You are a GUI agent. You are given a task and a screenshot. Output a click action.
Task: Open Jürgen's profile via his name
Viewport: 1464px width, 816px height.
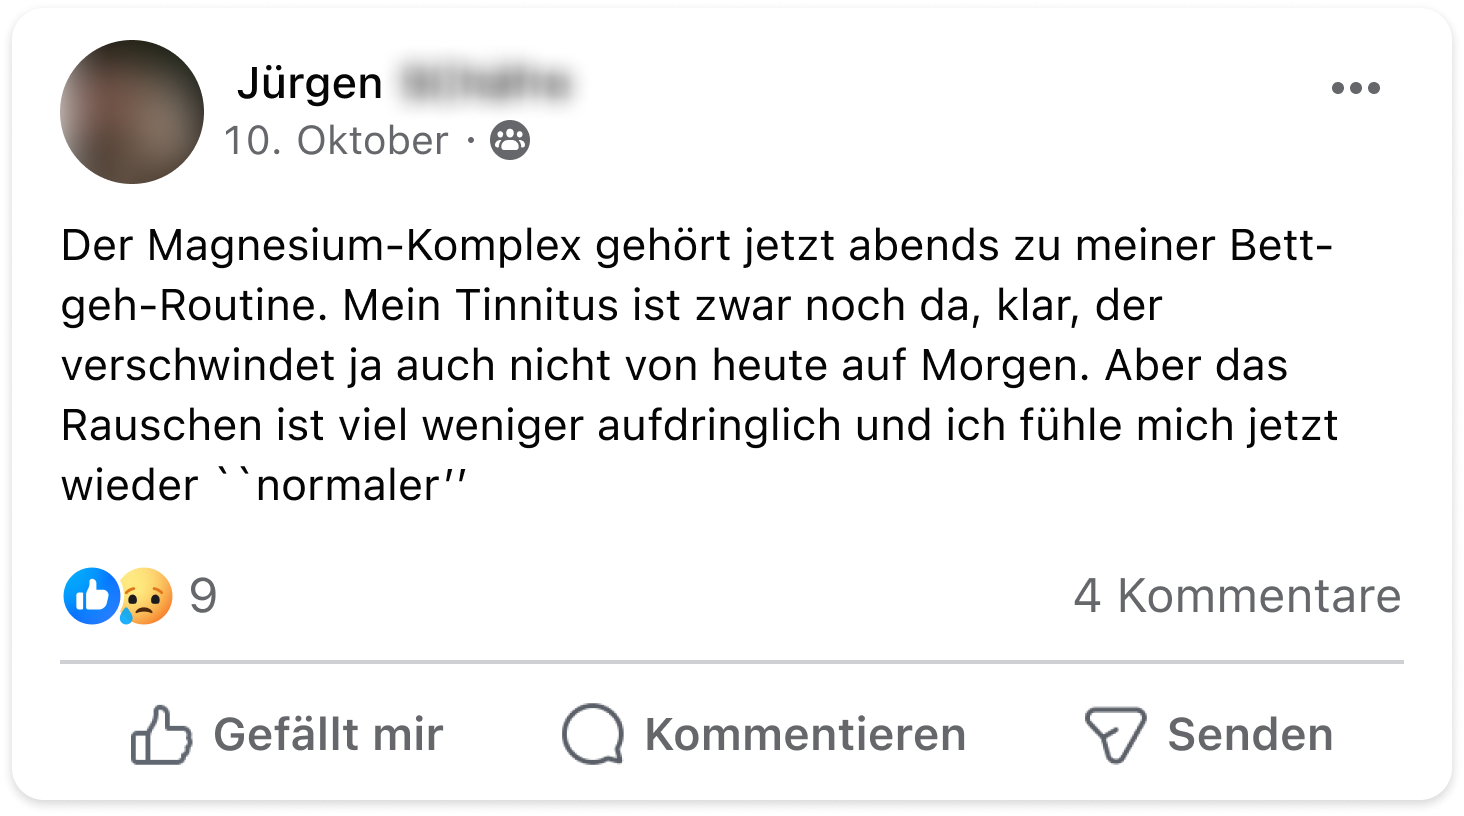pyautogui.click(x=310, y=83)
